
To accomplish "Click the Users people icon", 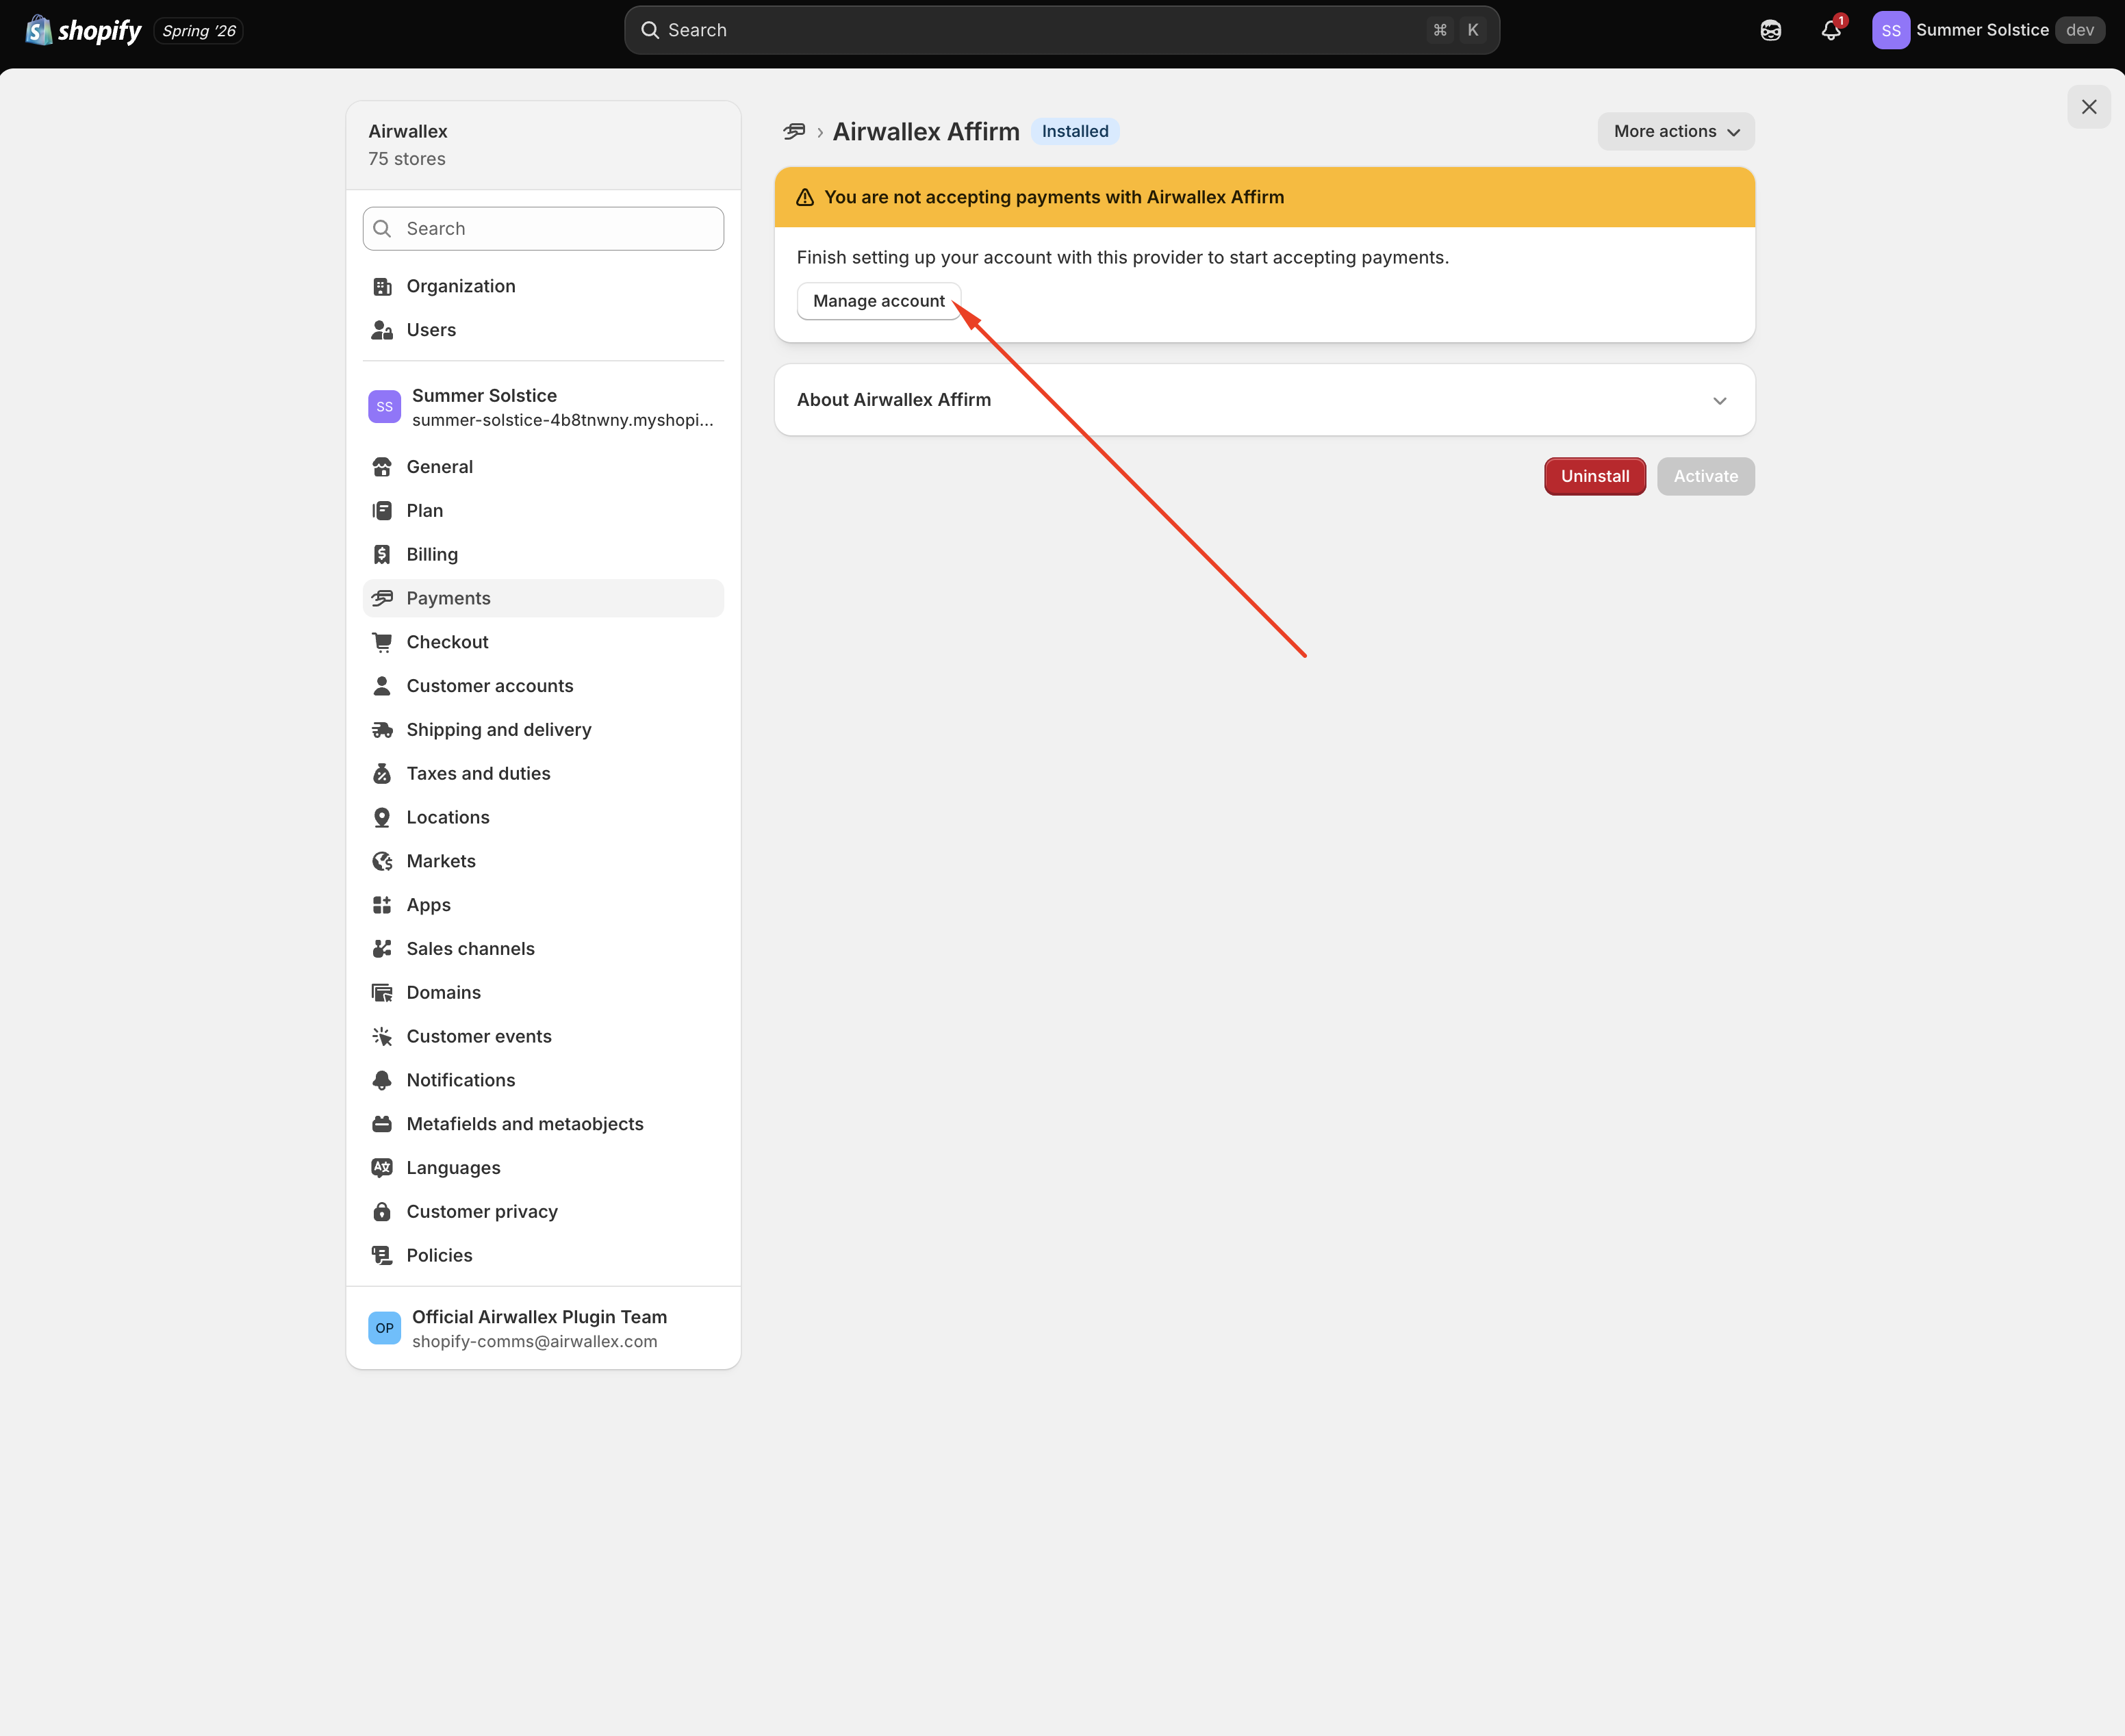I will pyautogui.click(x=382, y=330).
